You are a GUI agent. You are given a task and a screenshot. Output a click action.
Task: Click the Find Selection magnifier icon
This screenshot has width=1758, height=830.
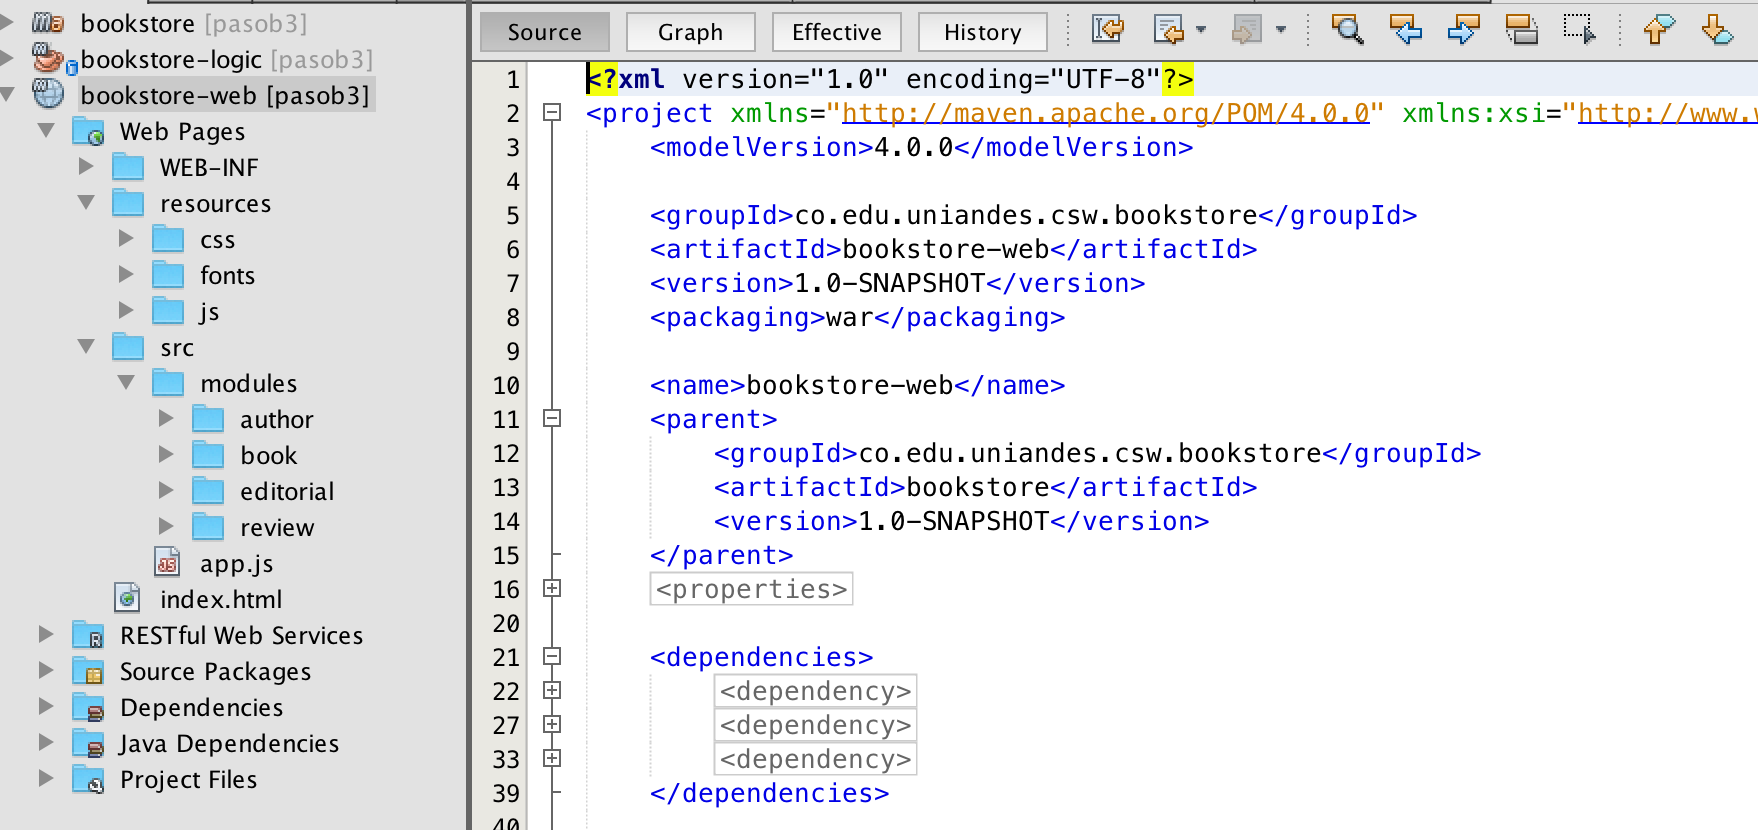coord(1347,30)
